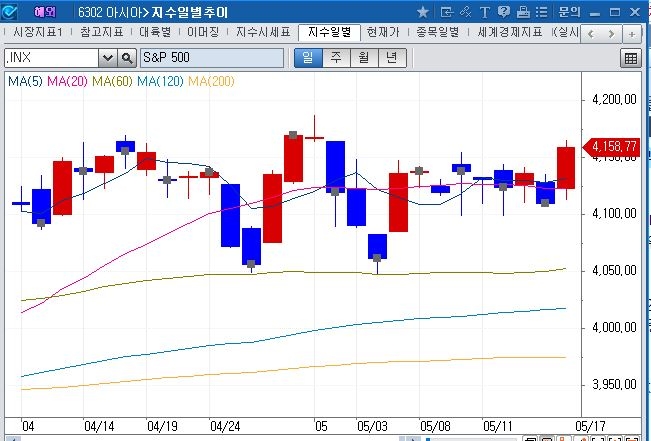Click the MA(200) indicator label
This screenshot has height=441, width=651.
211,81
